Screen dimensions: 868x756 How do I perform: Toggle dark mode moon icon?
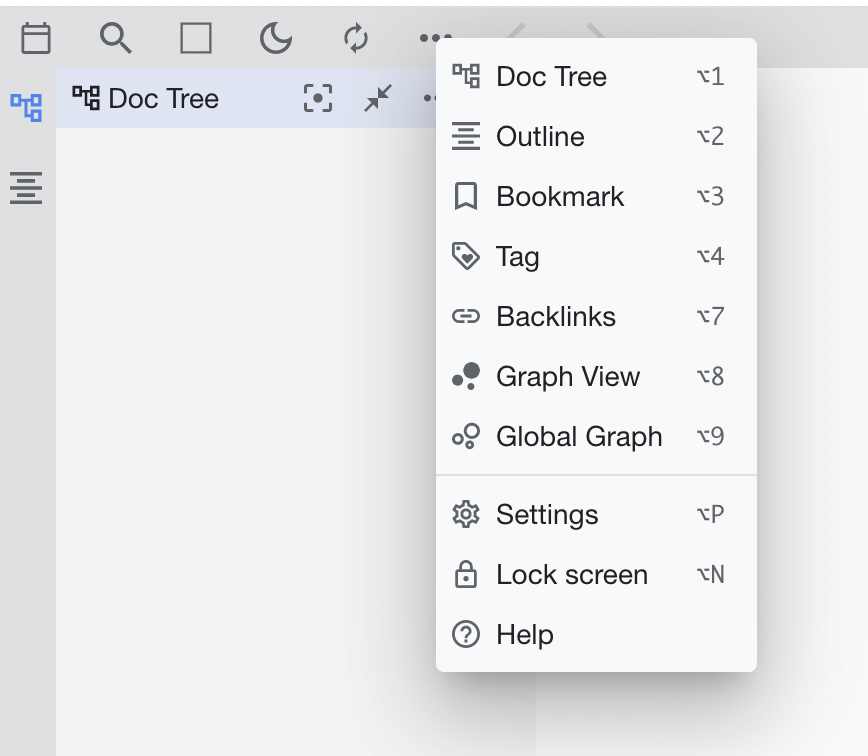tap(276, 39)
